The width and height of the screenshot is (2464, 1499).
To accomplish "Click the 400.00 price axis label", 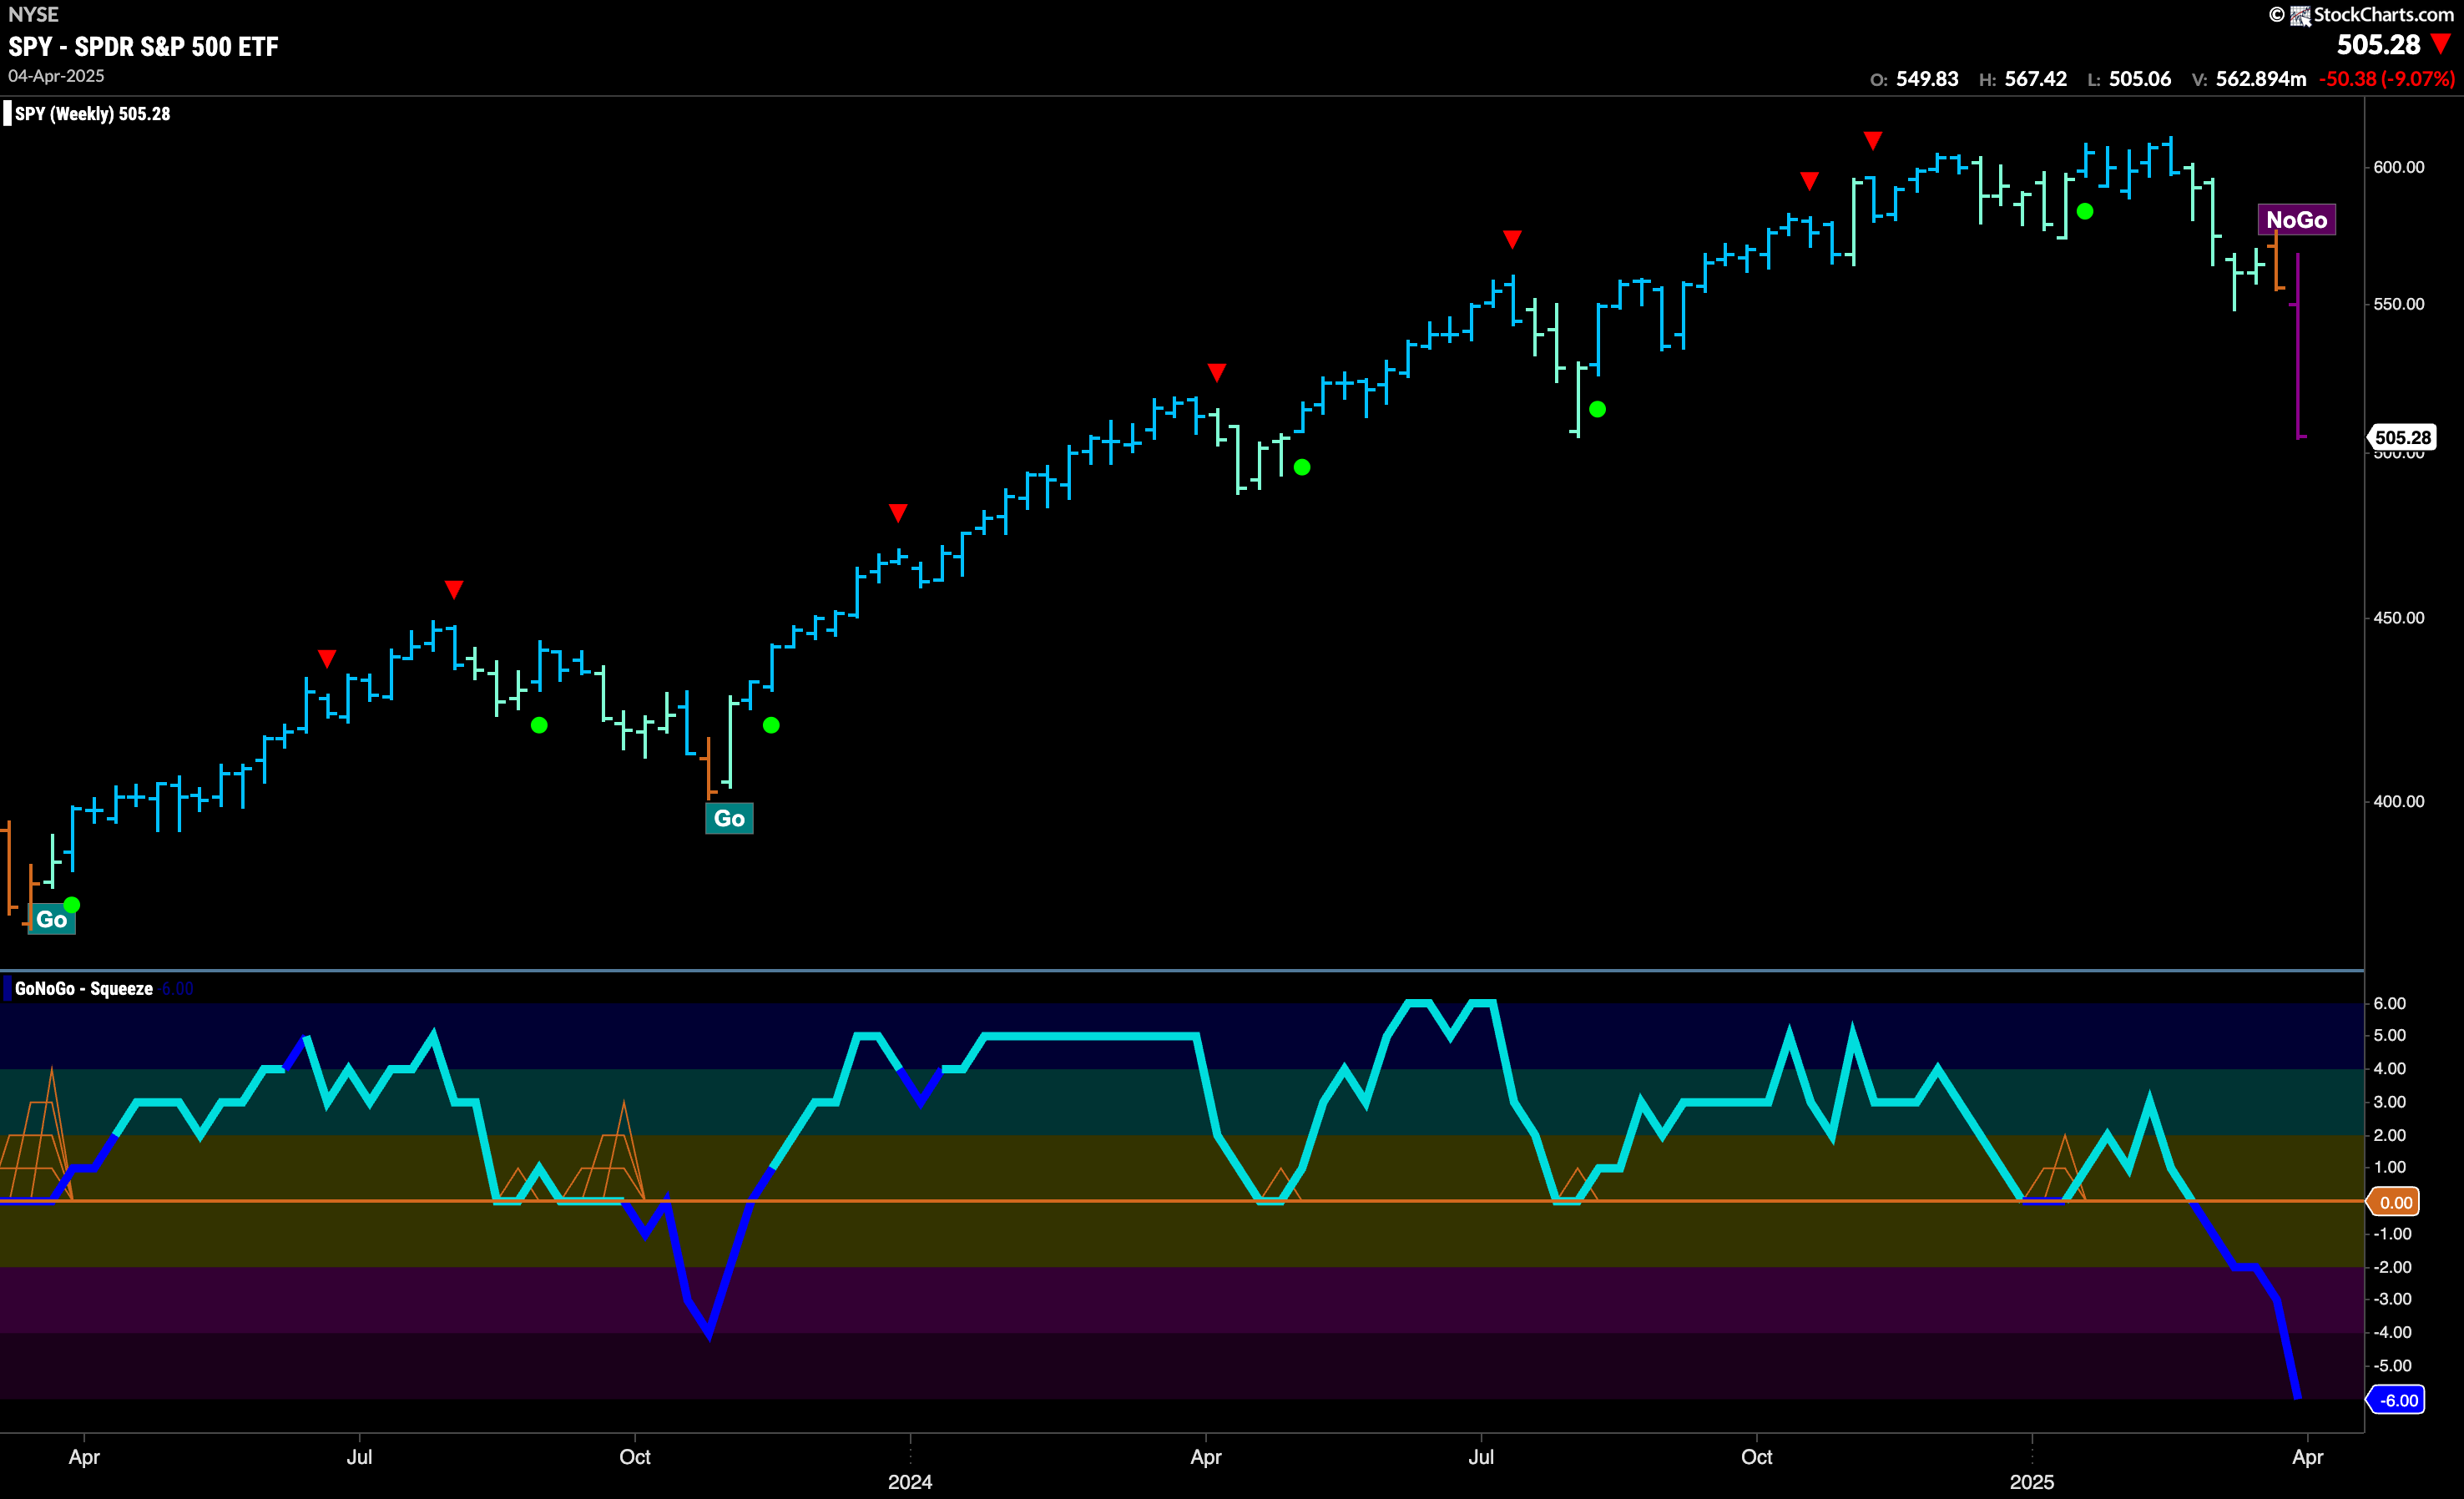I will point(2398,802).
